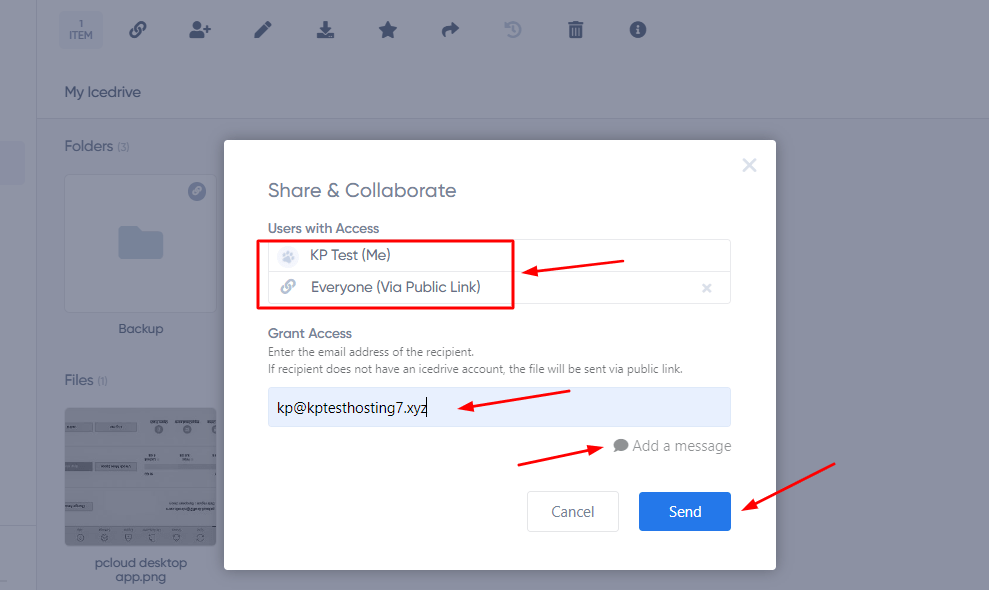The height and width of the screenshot is (590, 989).
Task: Click the recipient email input field
Action: click(499, 407)
